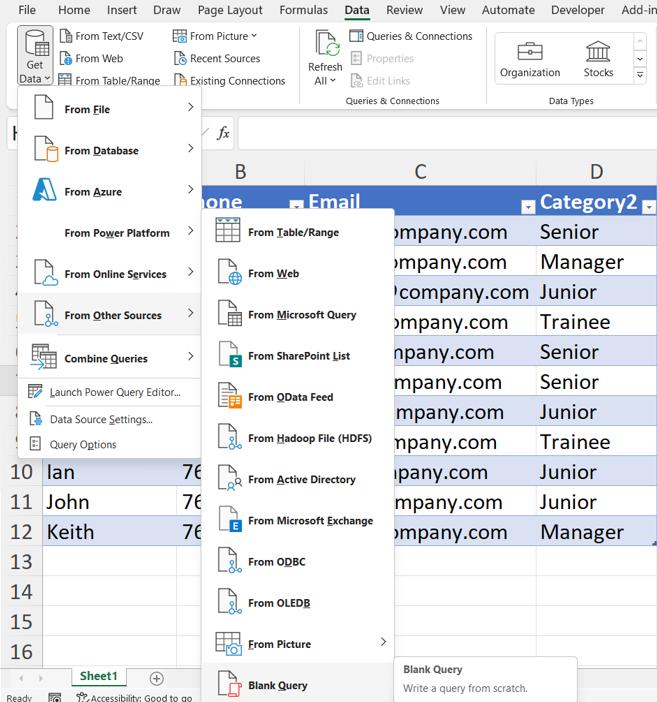Click the Trainee cell in row 9
657x702 pixels.
tap(596, 442)
